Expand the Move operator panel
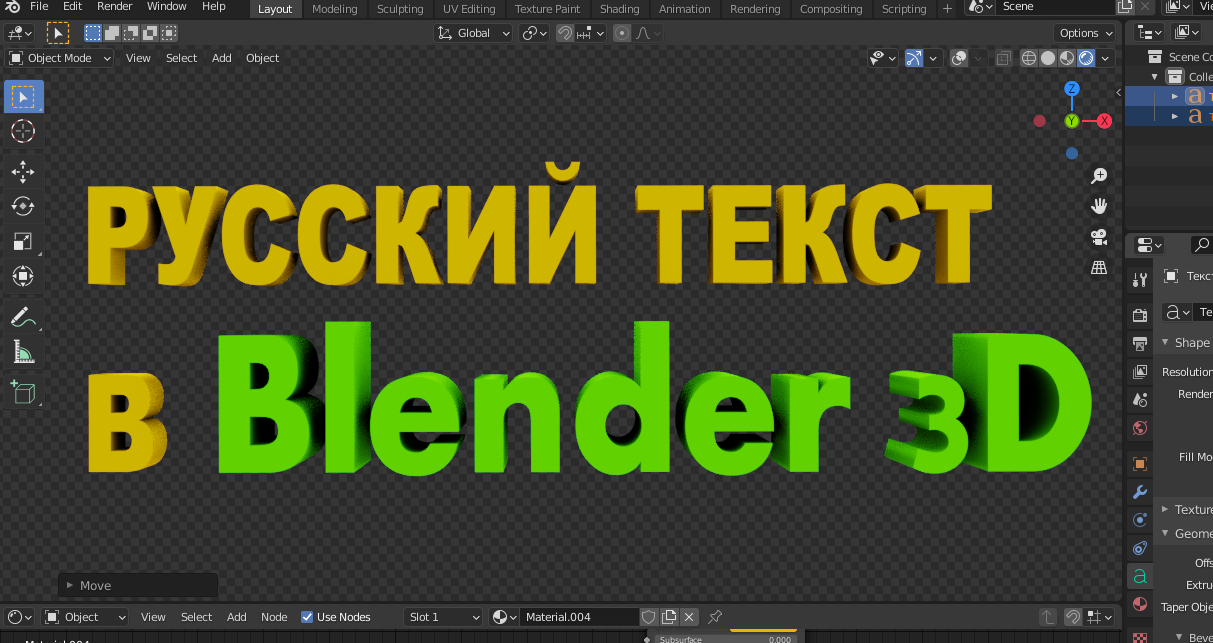Image resolution: width=1213 pixels, height=643 pixels. [x=138, y=585]
